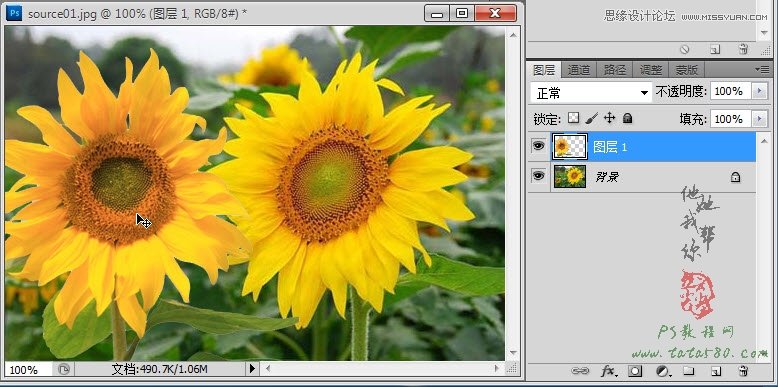Click document horizontal scroll right arrow
The width and height of the screenshot is (778, 387).
click(x=497, y=369)
